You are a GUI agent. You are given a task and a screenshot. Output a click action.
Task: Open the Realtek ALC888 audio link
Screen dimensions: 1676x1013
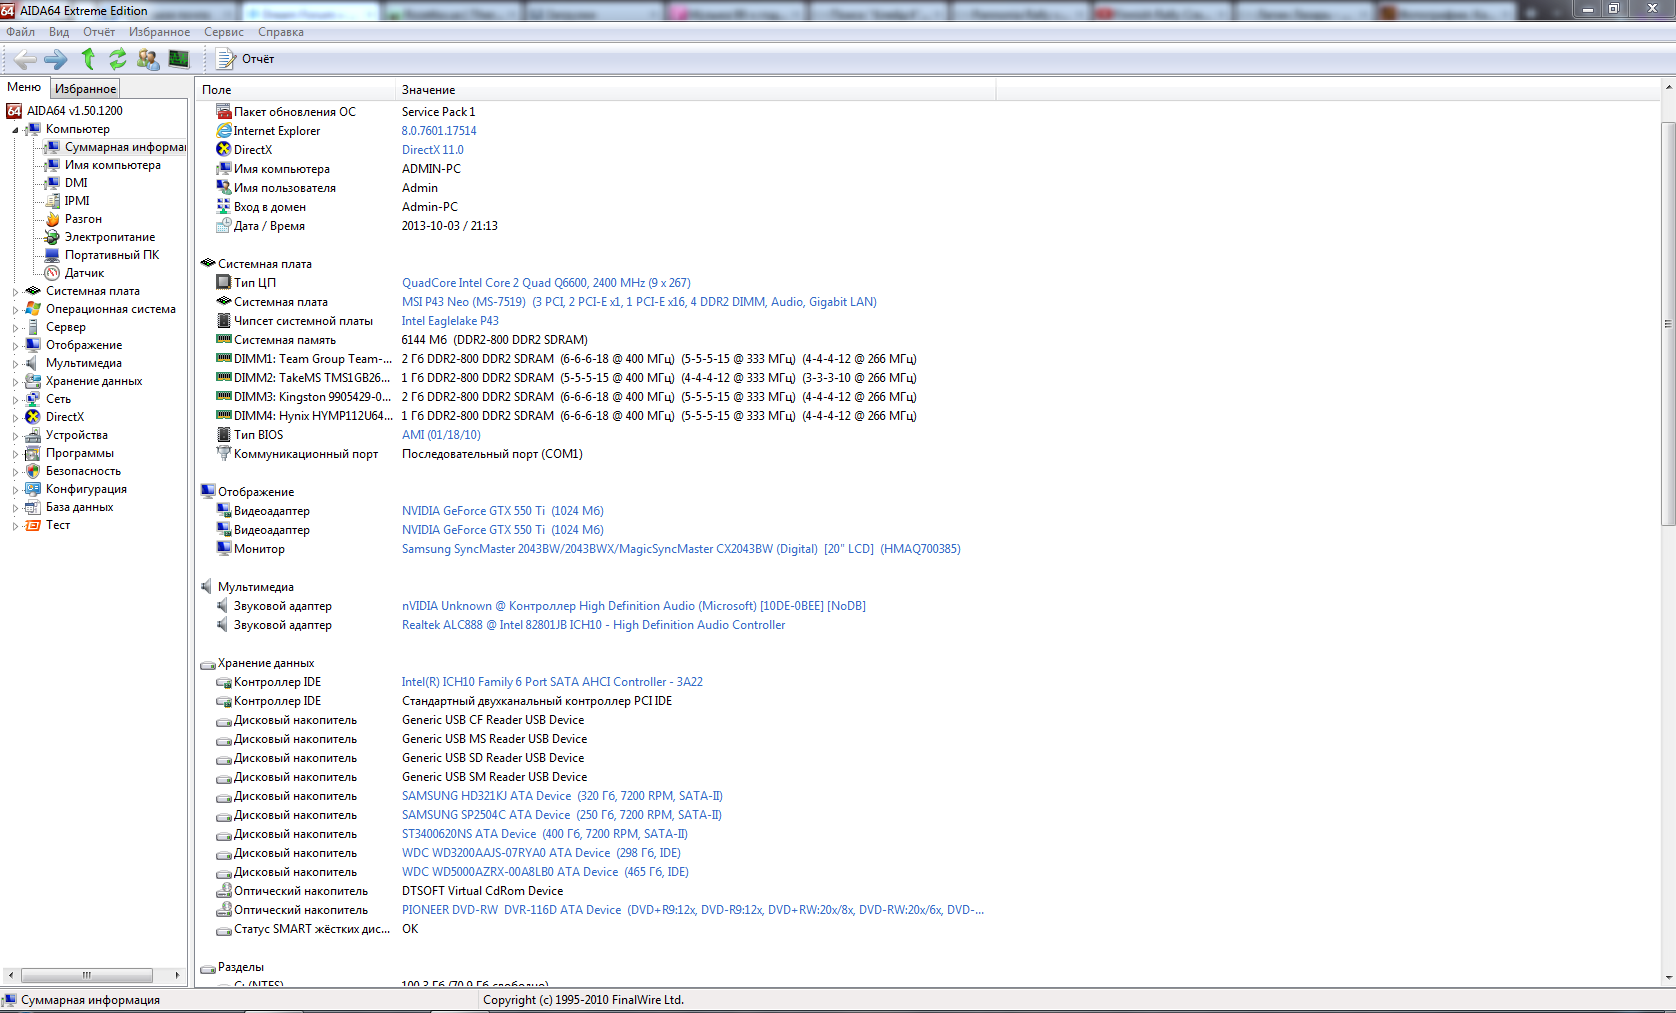click(x=593, y=625)
